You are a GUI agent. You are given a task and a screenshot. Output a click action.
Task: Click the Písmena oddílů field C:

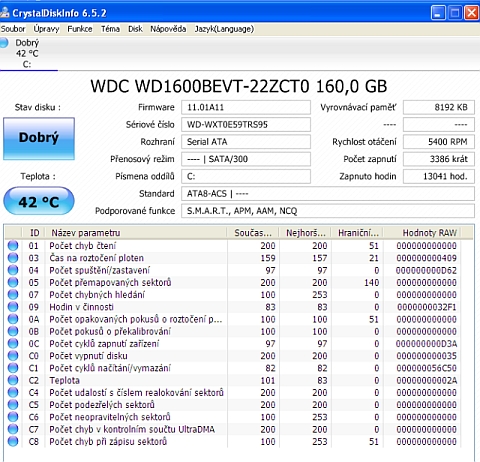click(x=246, y=176)
